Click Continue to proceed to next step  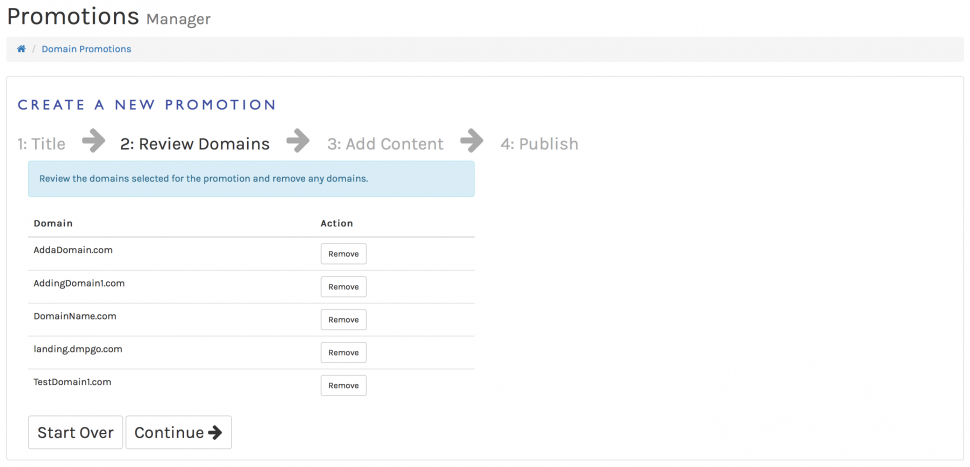[178, 433]
